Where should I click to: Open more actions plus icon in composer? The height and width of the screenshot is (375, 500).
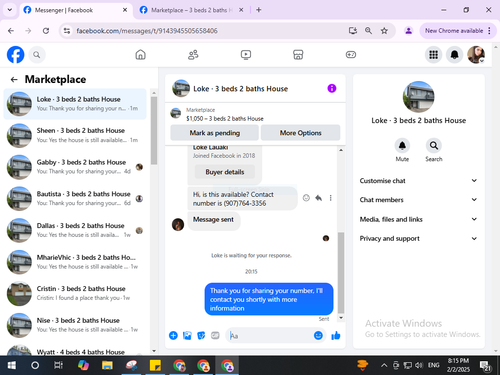(173, 335)
